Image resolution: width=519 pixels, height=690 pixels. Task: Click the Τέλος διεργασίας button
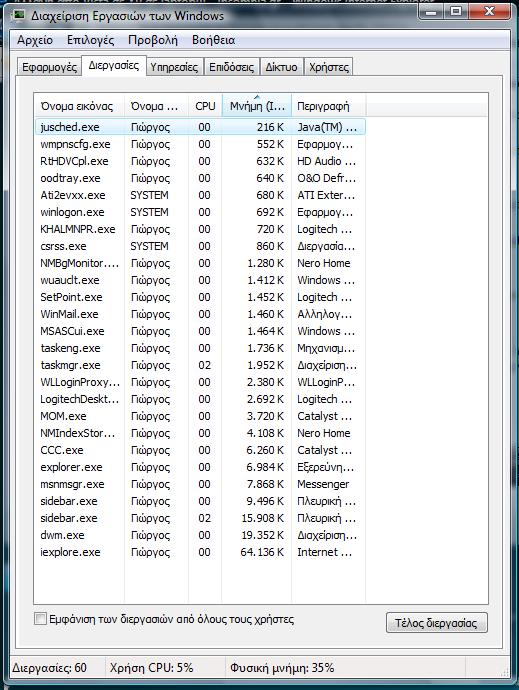pyautogui.click(x=436, y=623)
